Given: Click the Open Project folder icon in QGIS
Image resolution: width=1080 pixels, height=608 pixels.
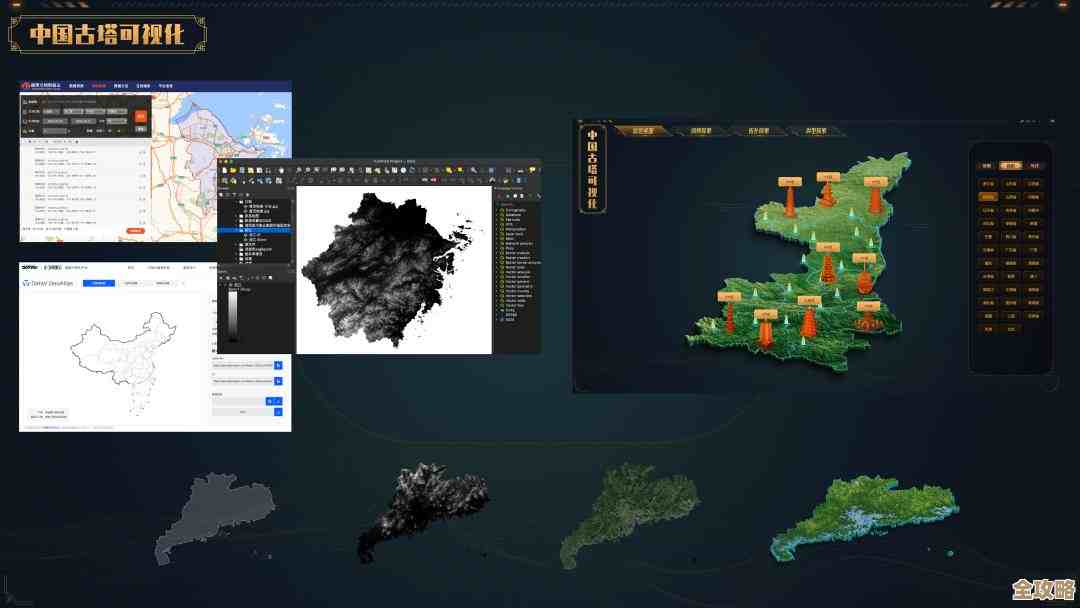Looking at the screenshot, I should tap(231, 170).
